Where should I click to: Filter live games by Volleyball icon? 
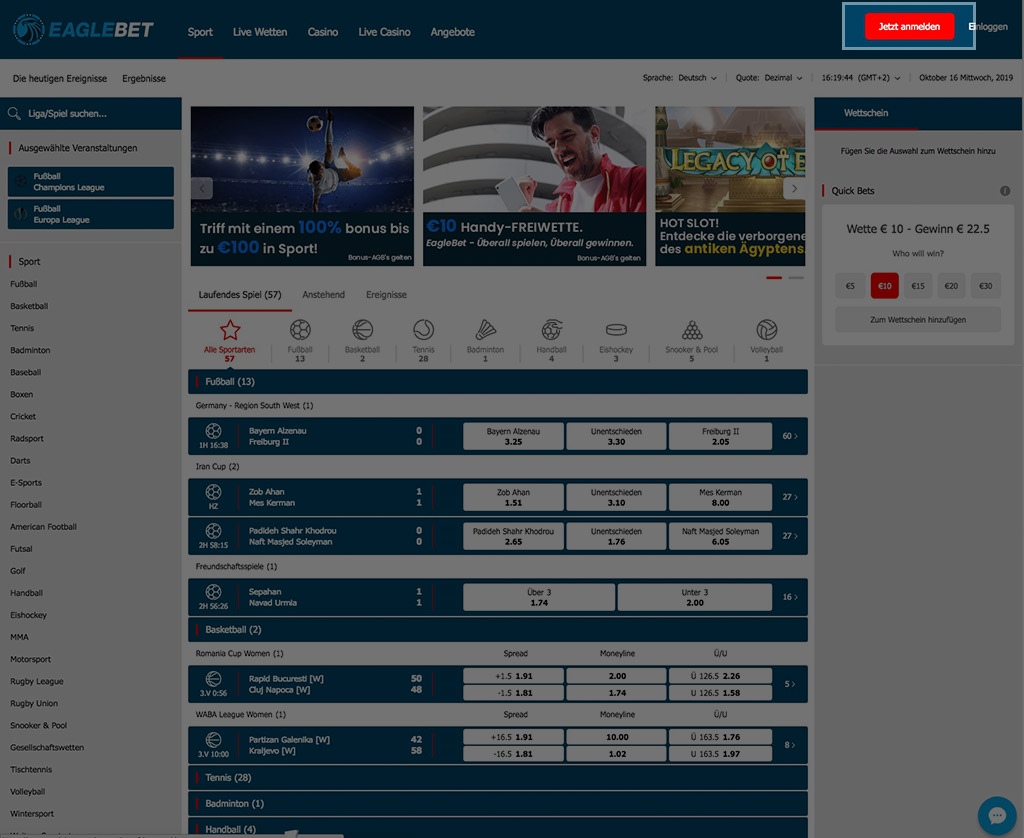point(766,330)
